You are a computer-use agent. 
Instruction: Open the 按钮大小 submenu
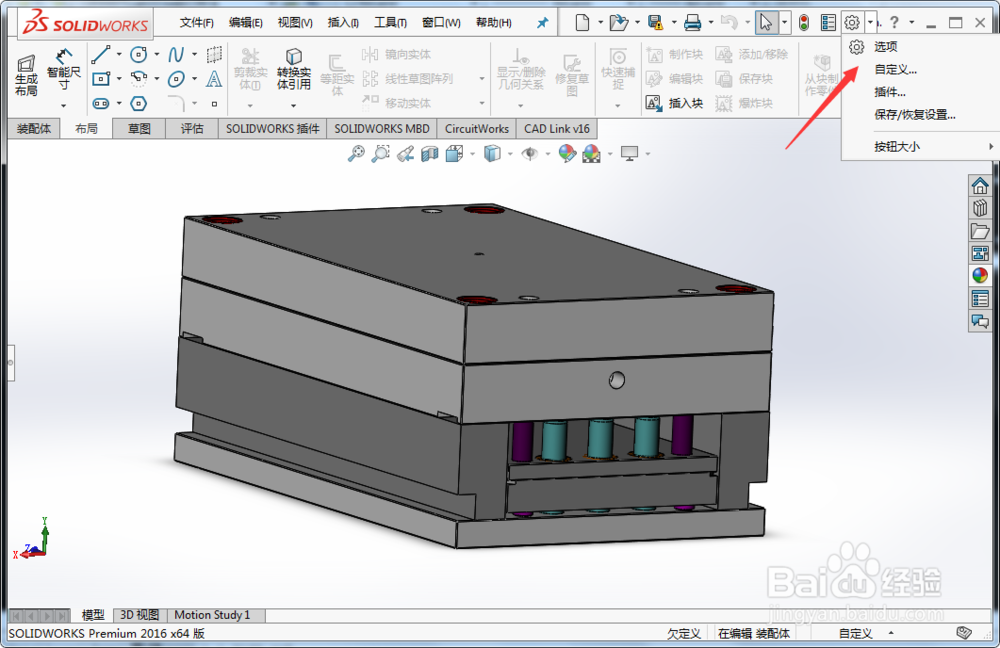pyautogui.click(x=918, y=147)
